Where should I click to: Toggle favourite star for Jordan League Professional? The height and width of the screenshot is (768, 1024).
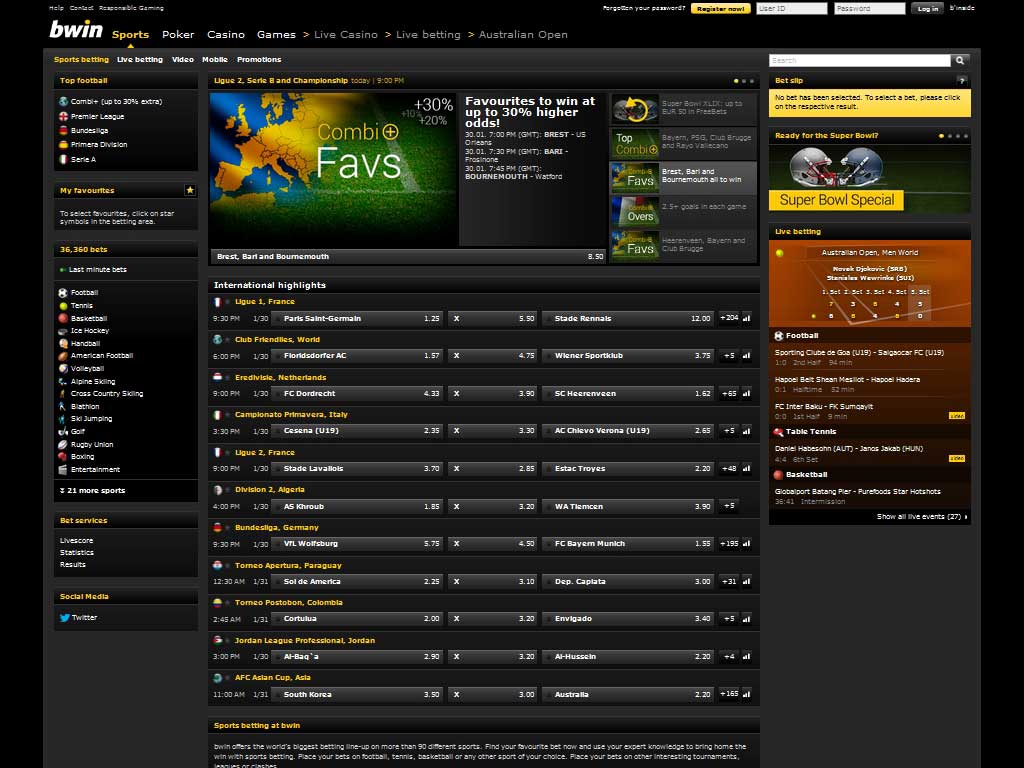tap(228, 641)
